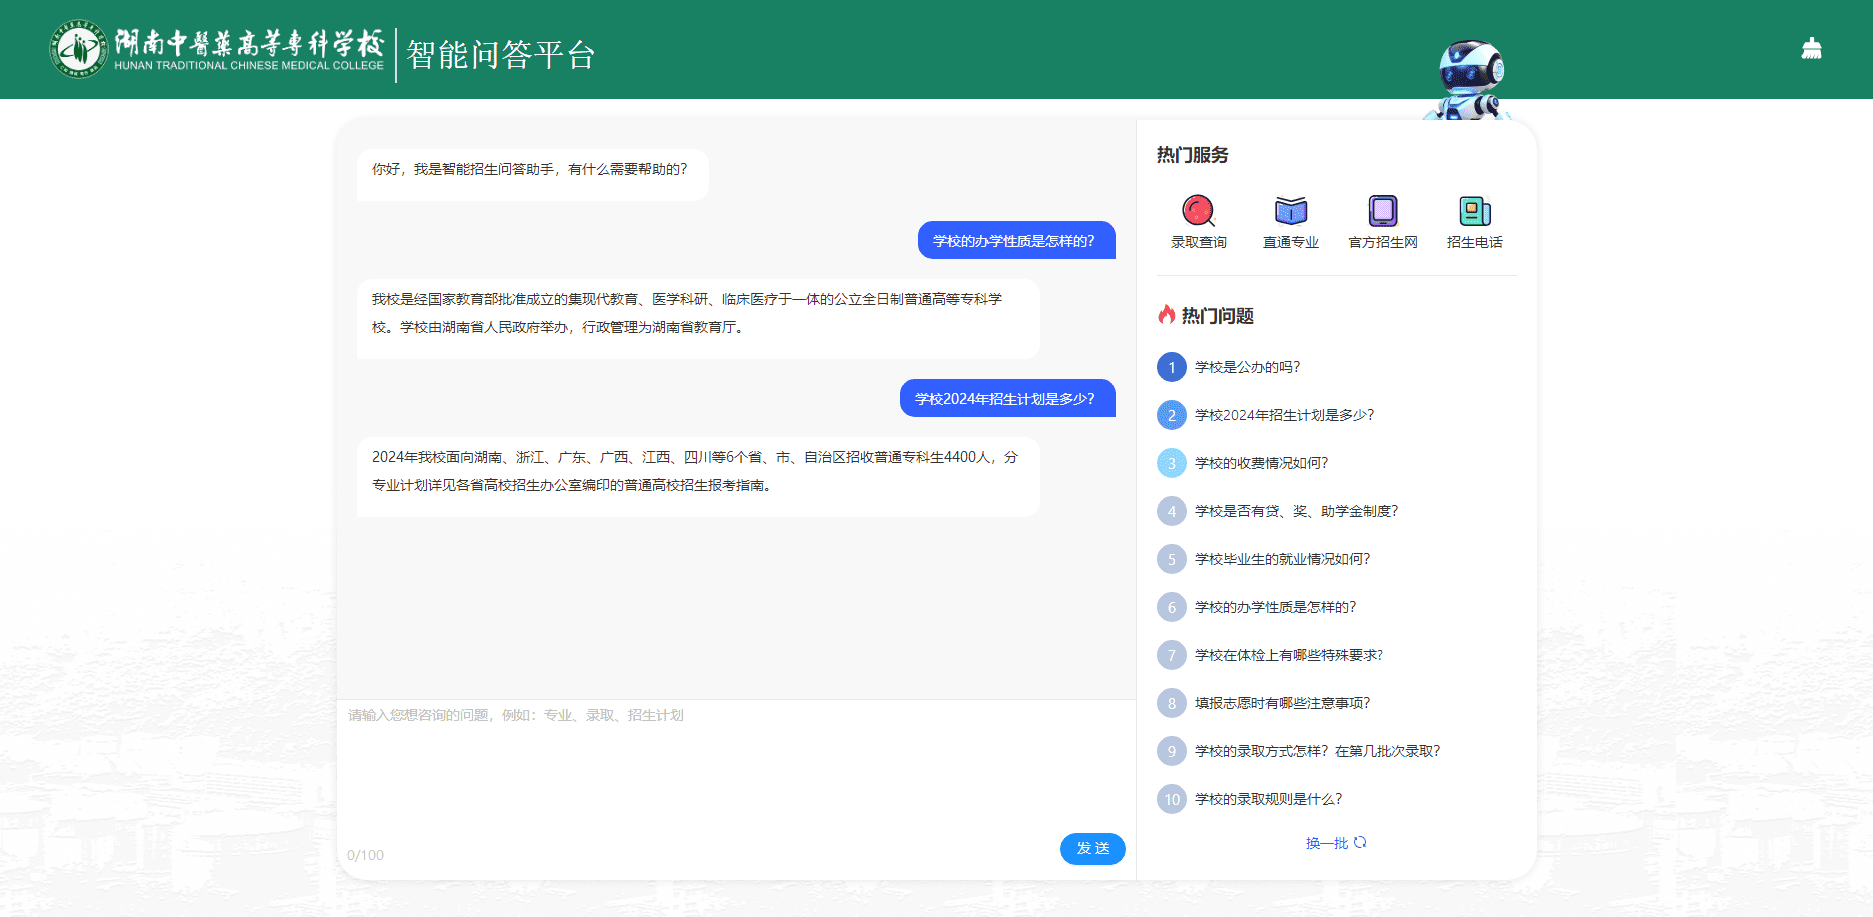Choose question about 贷、奖、助学金制度

click(x=1296, y=511)
